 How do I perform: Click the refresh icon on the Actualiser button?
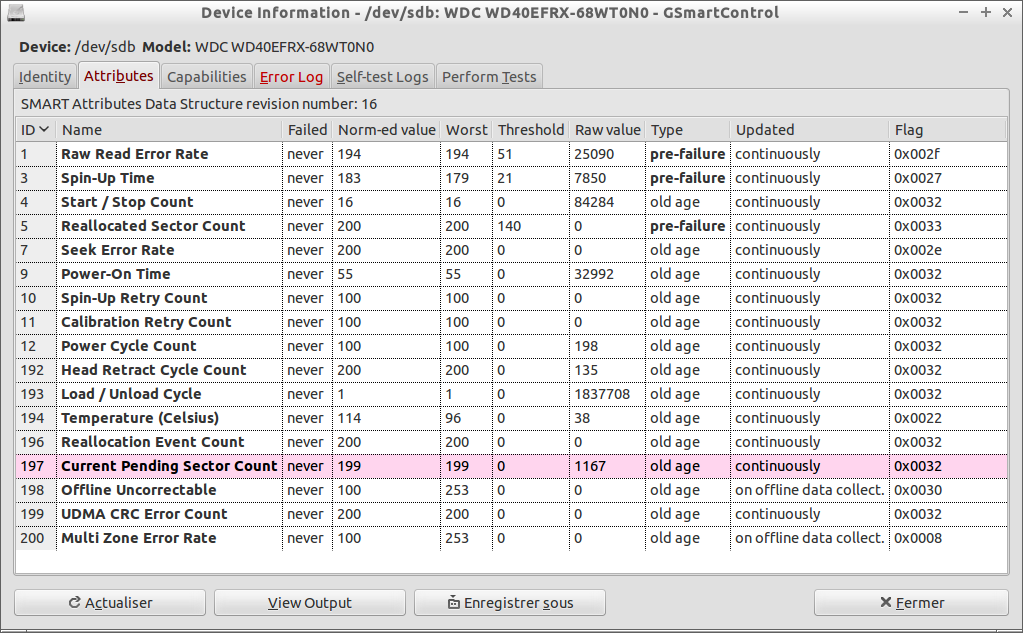click(75, 602)
